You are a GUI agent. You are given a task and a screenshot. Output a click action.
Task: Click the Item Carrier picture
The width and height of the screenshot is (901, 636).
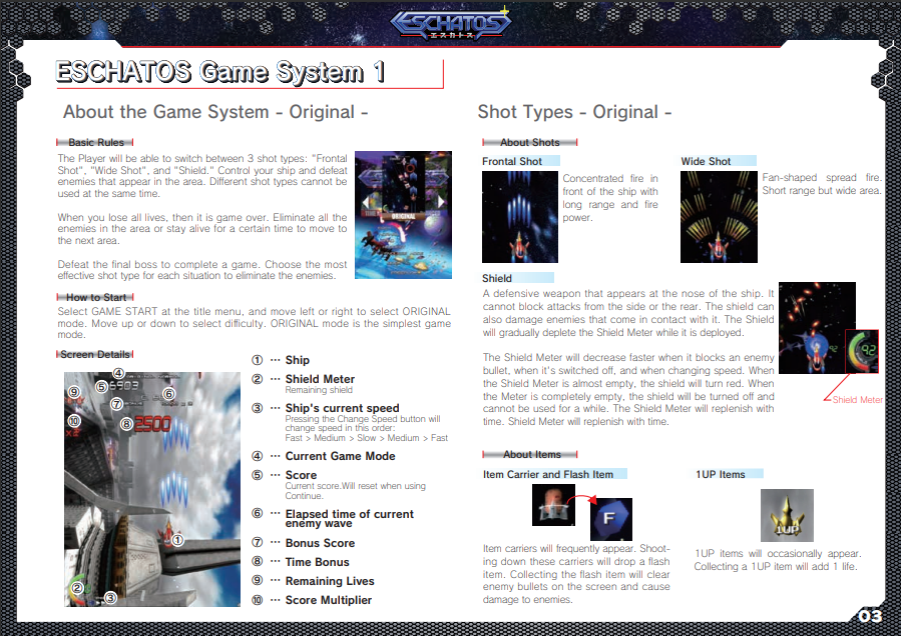tap(553, 504)
